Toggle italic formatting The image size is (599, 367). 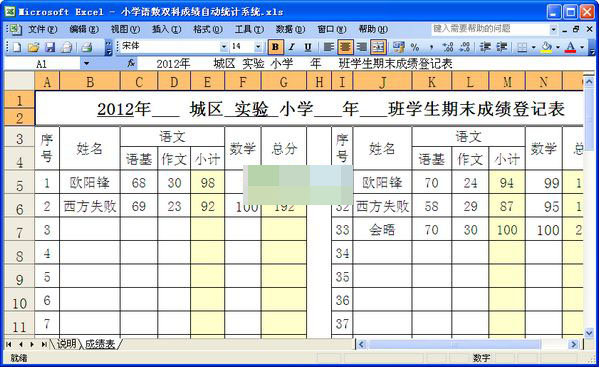tap(291, 47)
